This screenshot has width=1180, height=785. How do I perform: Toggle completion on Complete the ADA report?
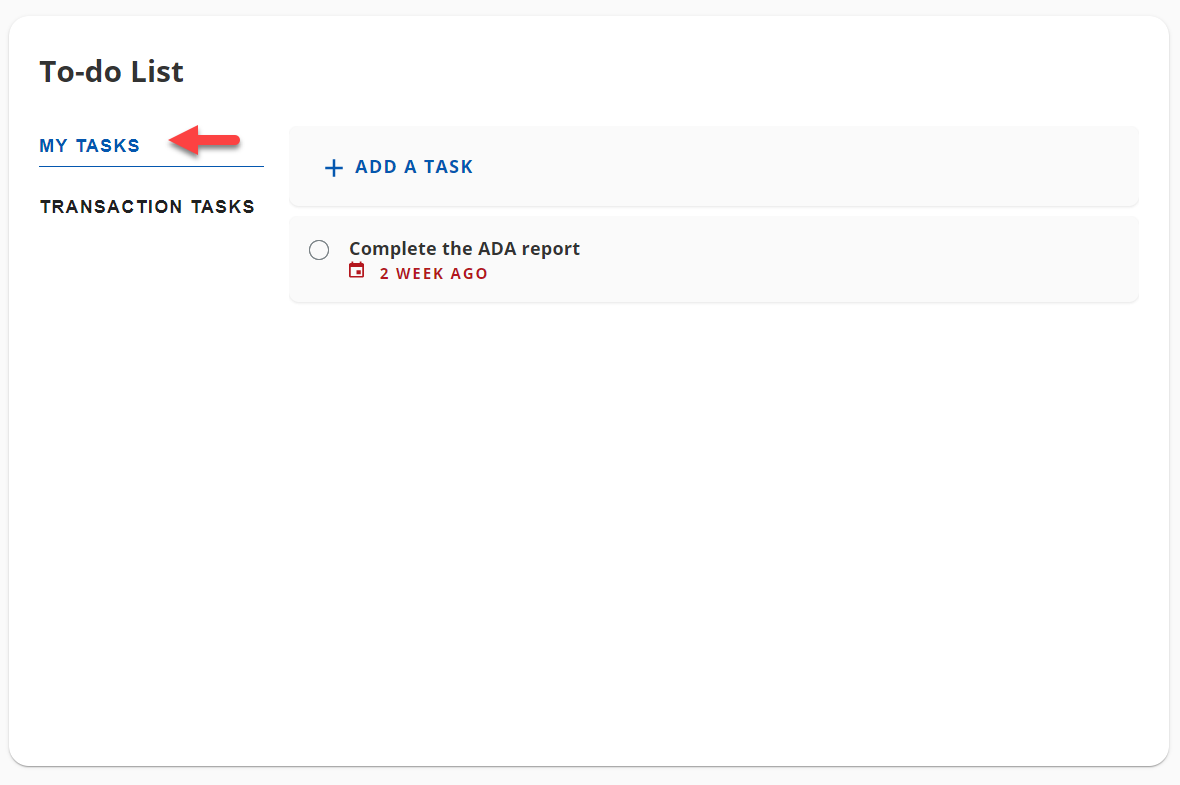tap(319, 249)
